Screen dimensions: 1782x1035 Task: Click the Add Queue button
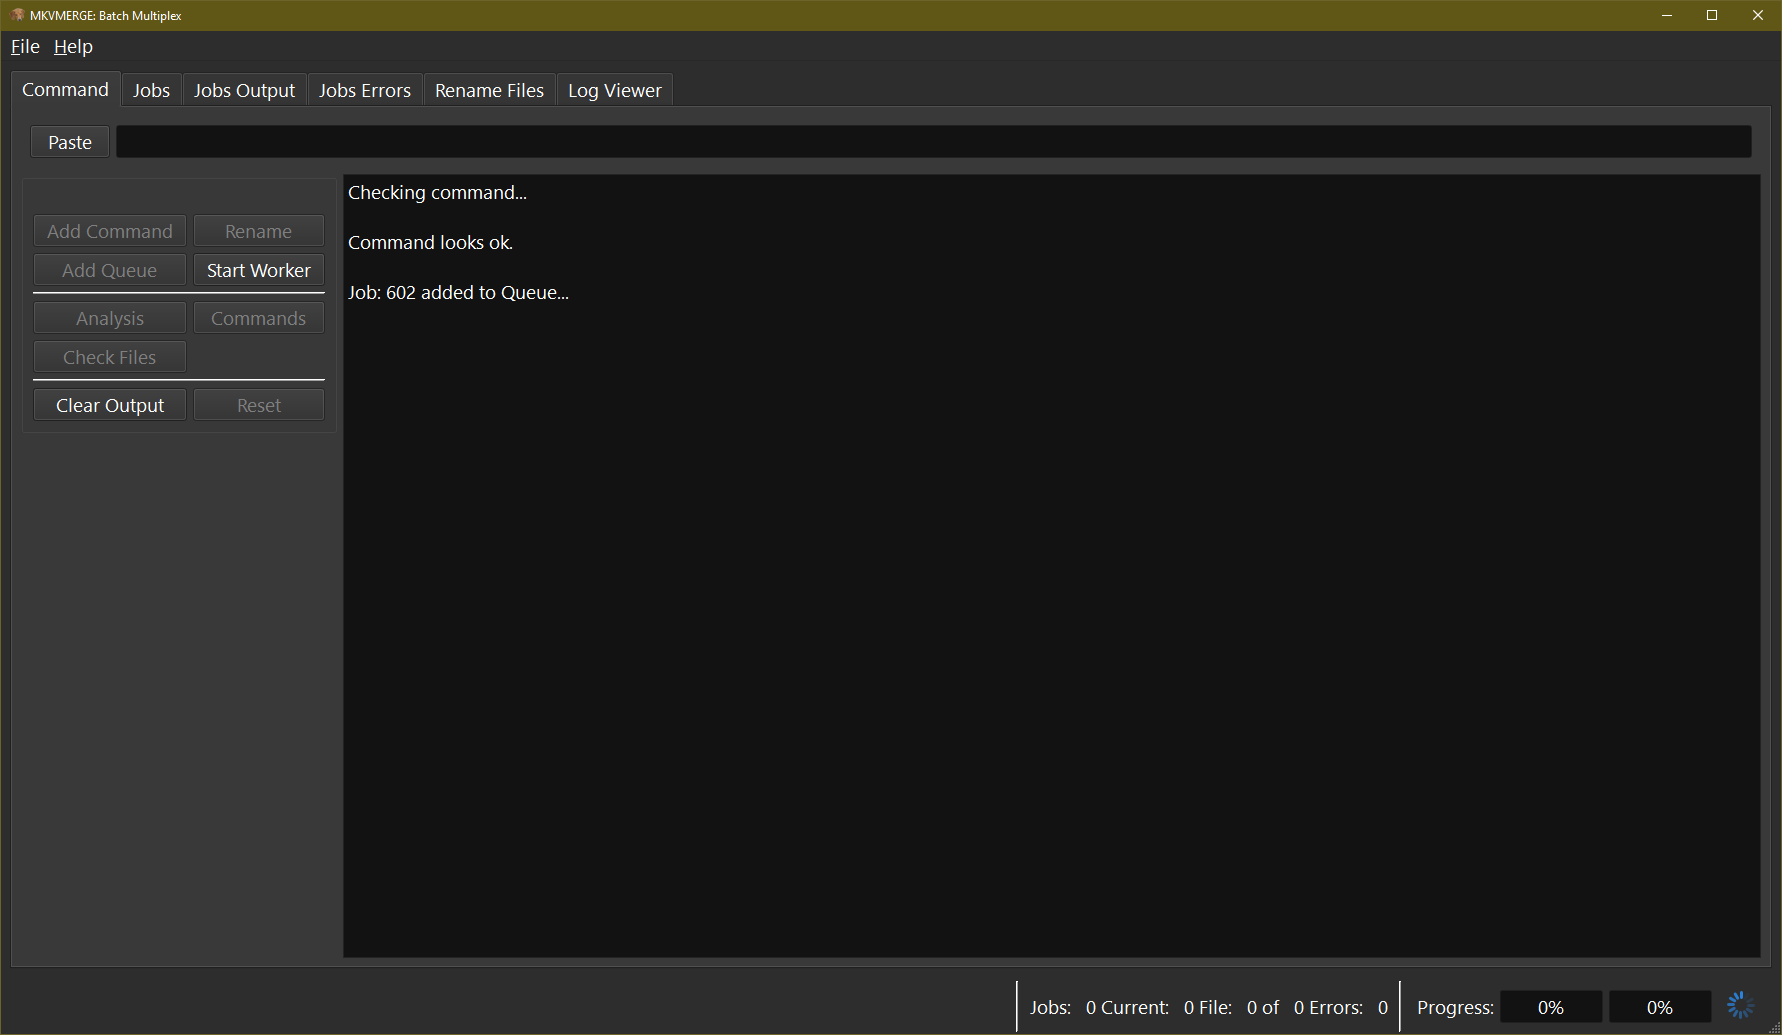click(110, 270)
